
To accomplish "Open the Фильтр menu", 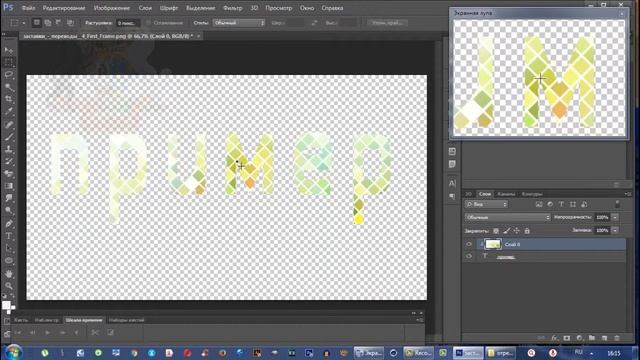I will tap(233, 8).
